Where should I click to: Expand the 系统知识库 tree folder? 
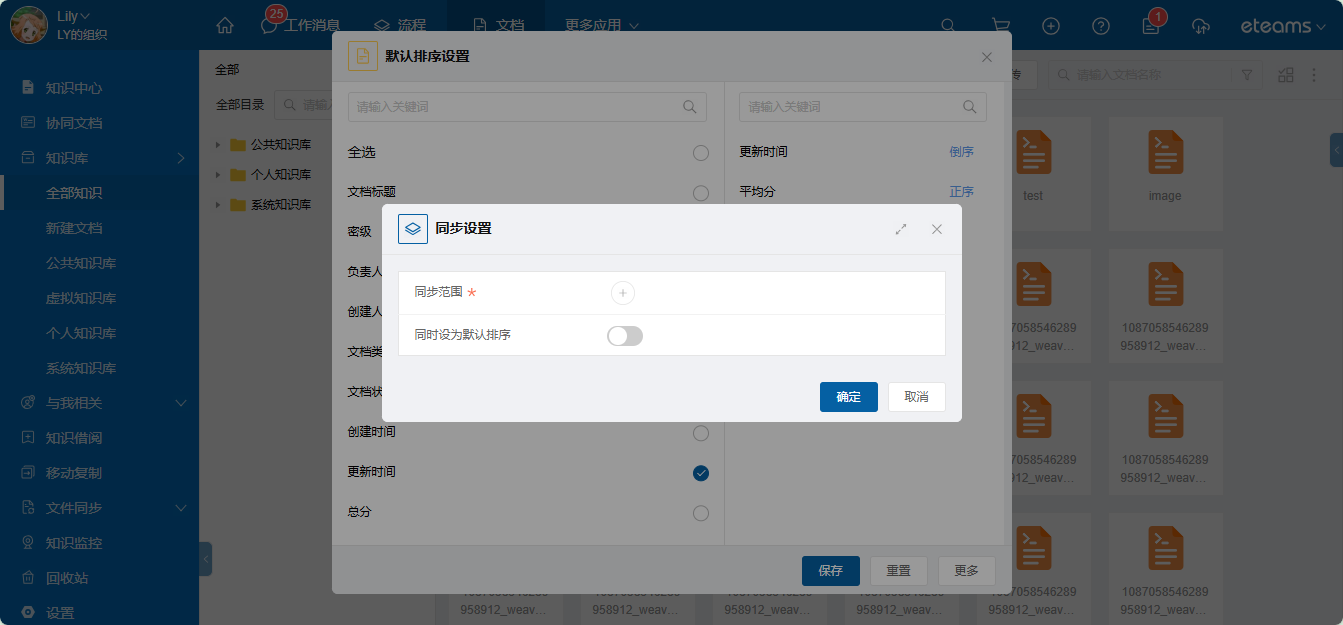218,205
